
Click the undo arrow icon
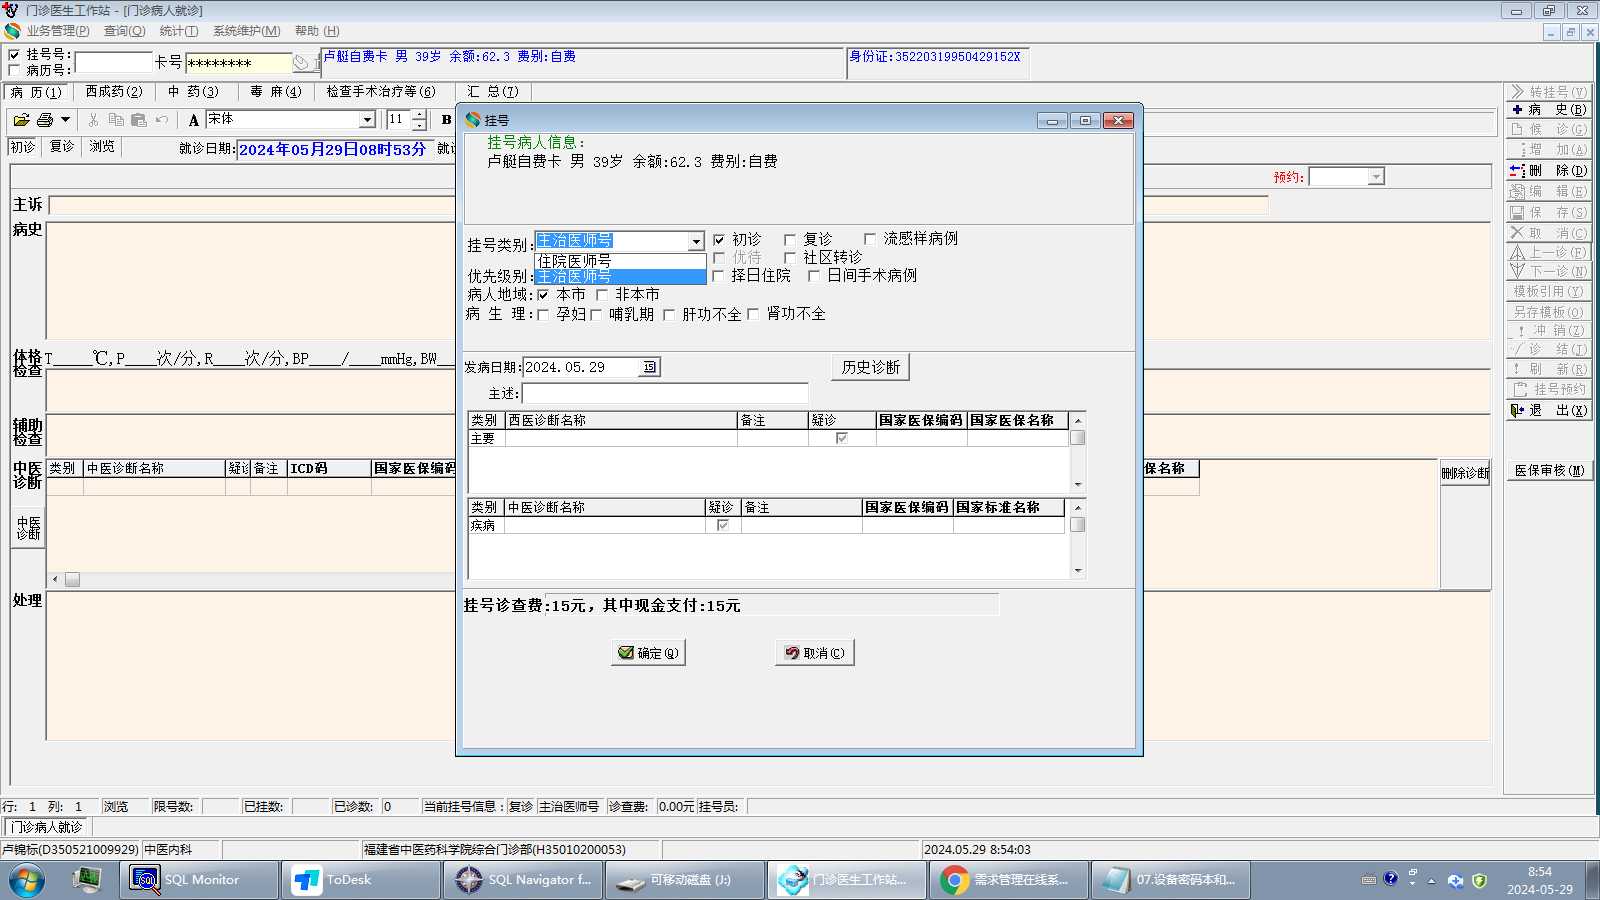162,120
